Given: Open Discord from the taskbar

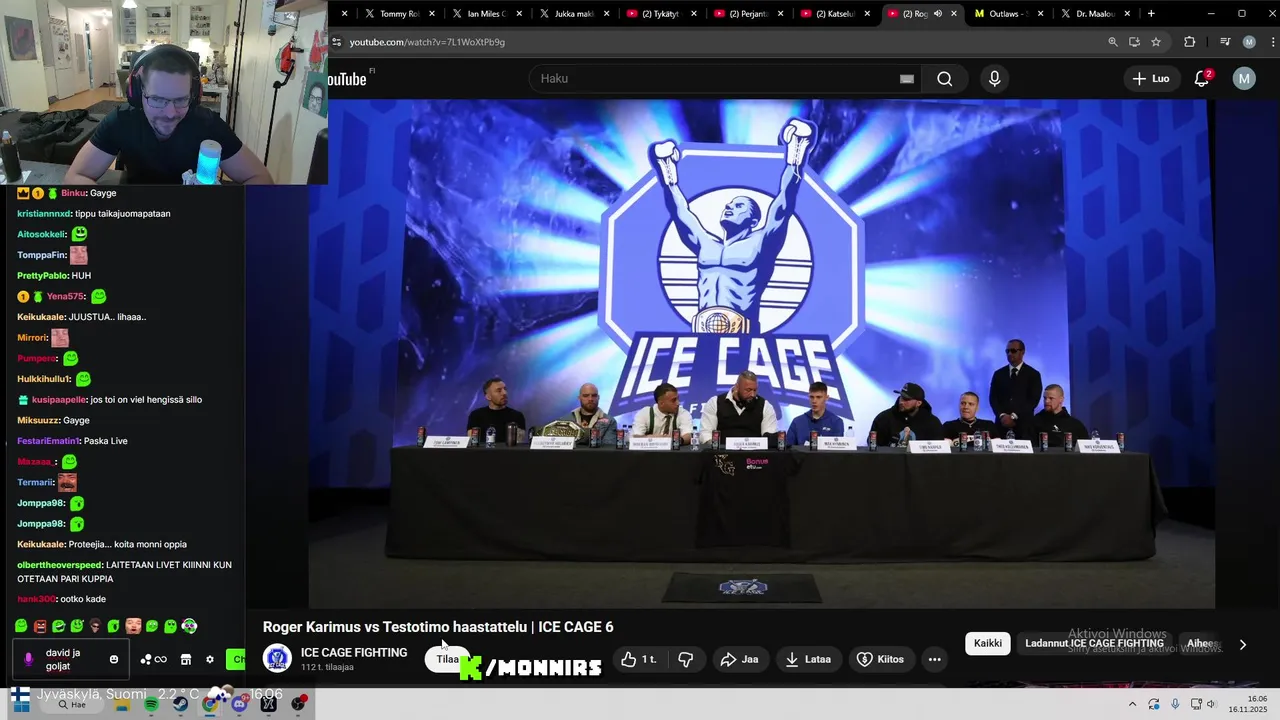Looking at the screenshot, I should [239, 704].
